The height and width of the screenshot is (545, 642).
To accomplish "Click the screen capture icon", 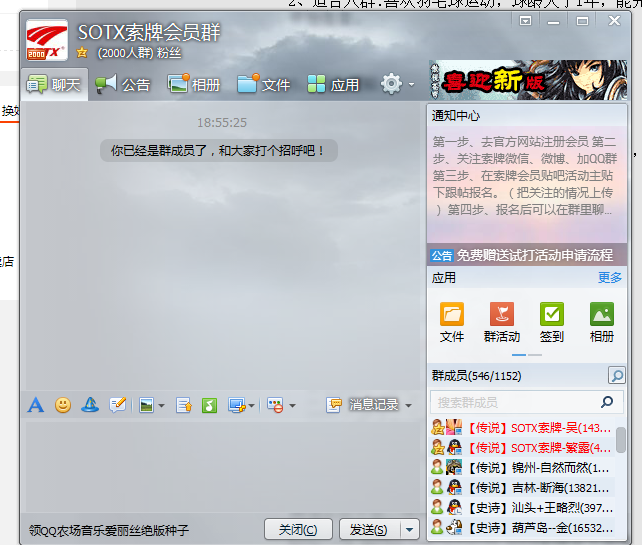I will click(237, 406).
